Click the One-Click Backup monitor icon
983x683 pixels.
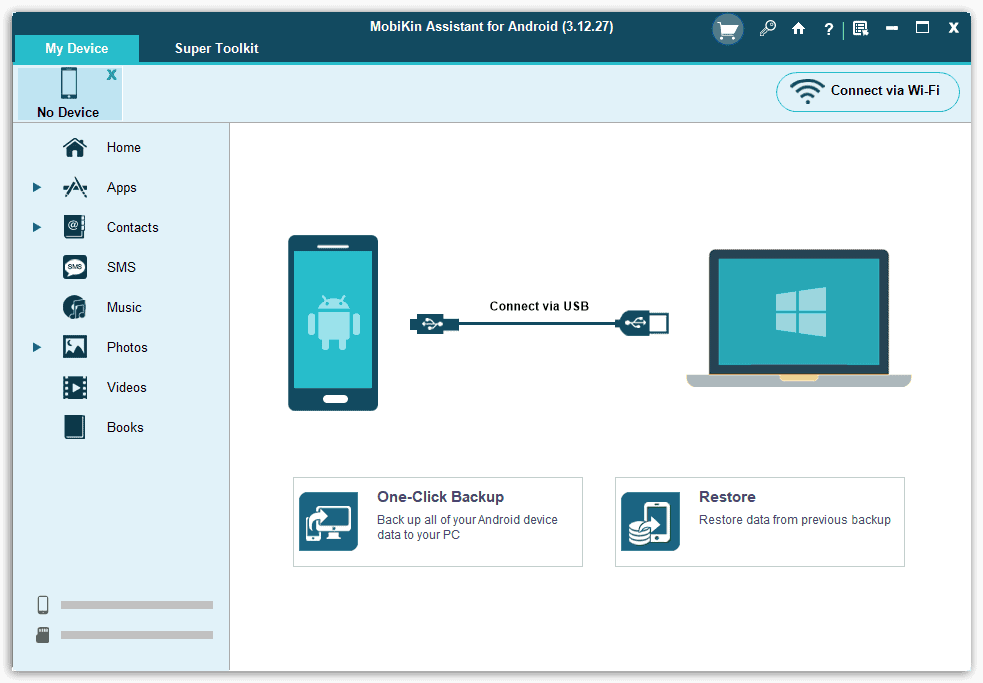point(329,521)
